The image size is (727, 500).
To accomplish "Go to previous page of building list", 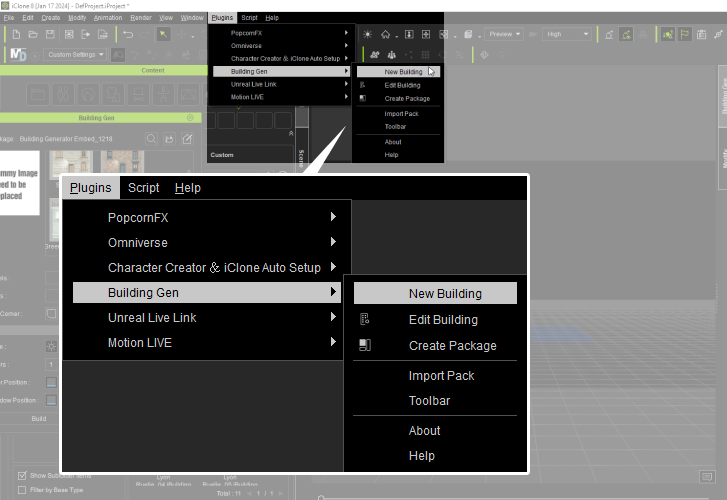I will coord(249,494).
